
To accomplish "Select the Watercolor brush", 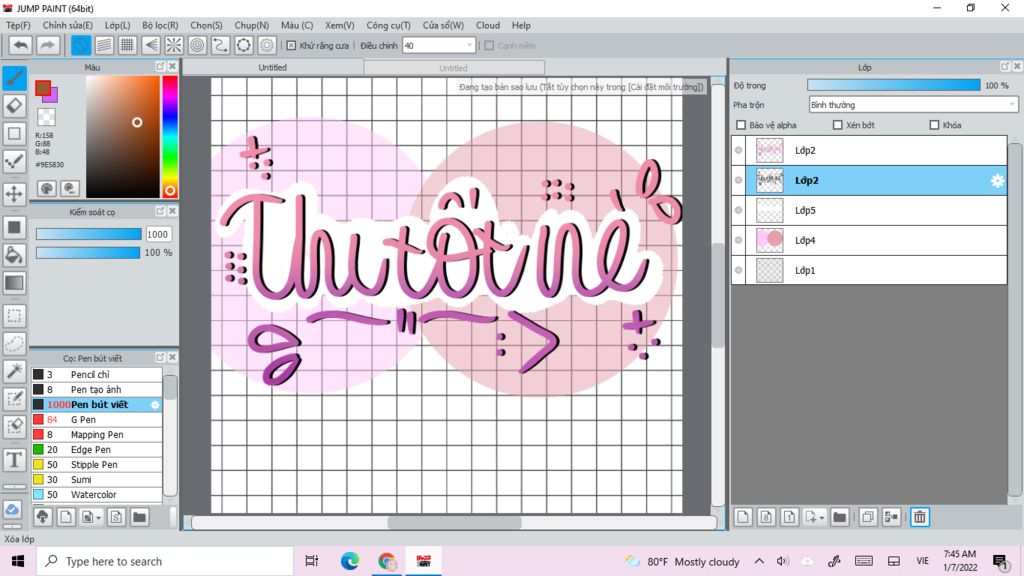I will [93, 495].
